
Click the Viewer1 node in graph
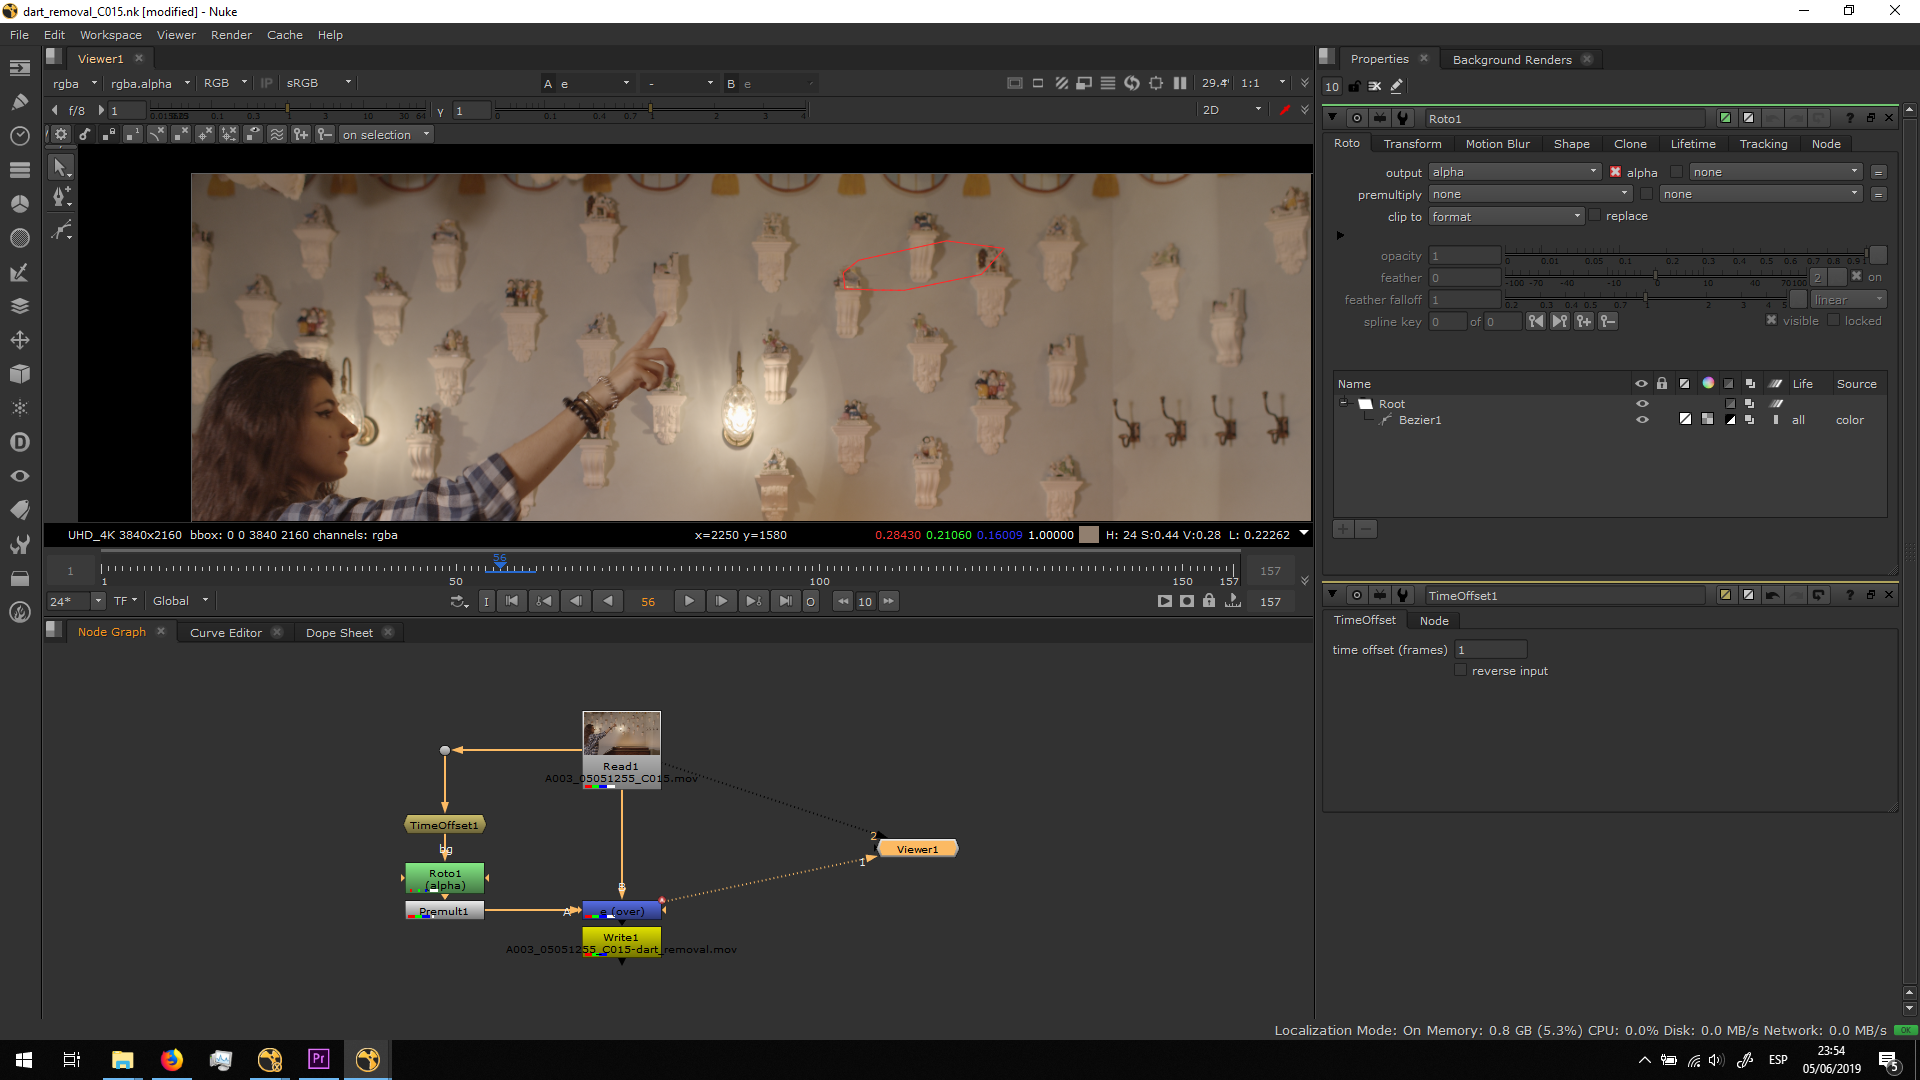pos(917,849)
